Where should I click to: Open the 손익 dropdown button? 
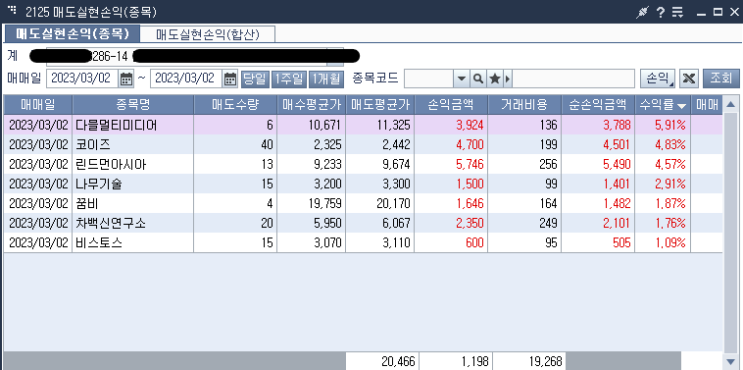click(658, 79)
